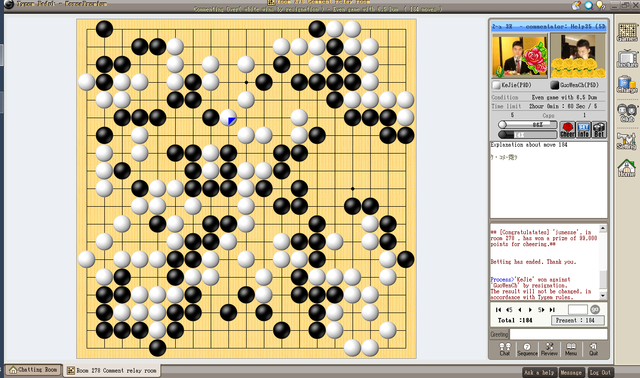The height and width of the screenshot is (378, 640).
Task: Step back one move
Action: pyautogui.click(x=520, y=310)
